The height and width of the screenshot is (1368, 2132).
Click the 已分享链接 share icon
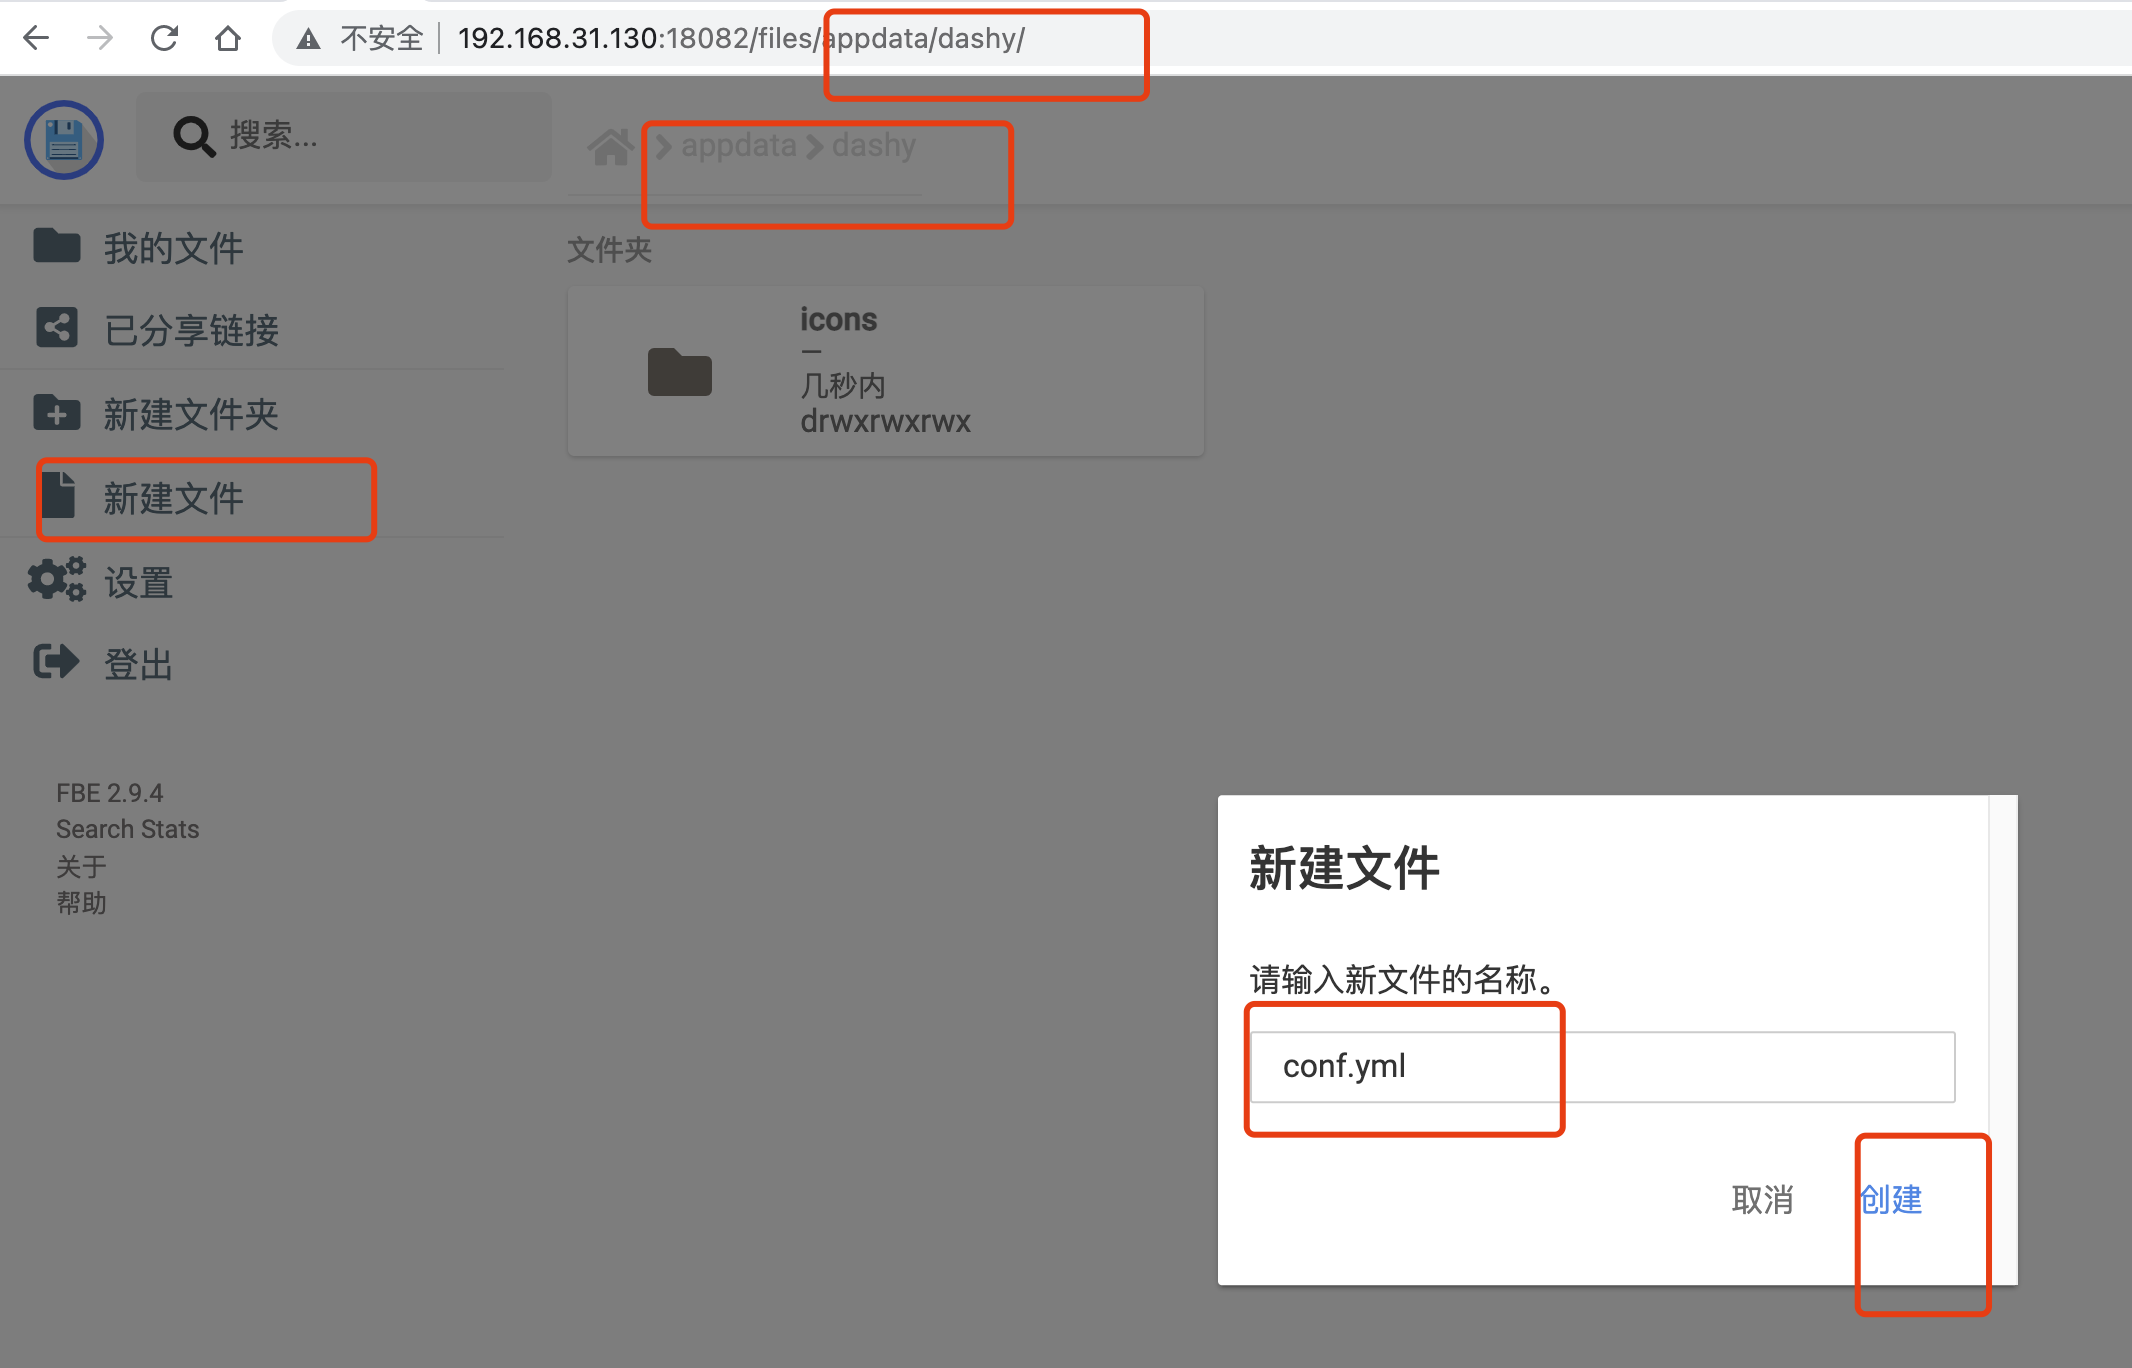coord(57,328)
